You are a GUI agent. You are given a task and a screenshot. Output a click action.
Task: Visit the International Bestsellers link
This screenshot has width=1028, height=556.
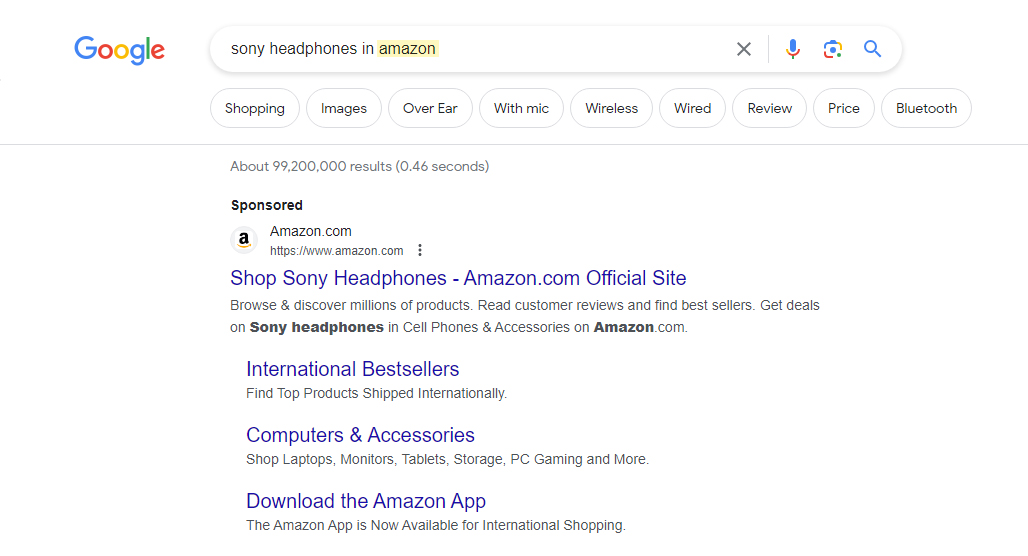(x=353, y=369)
